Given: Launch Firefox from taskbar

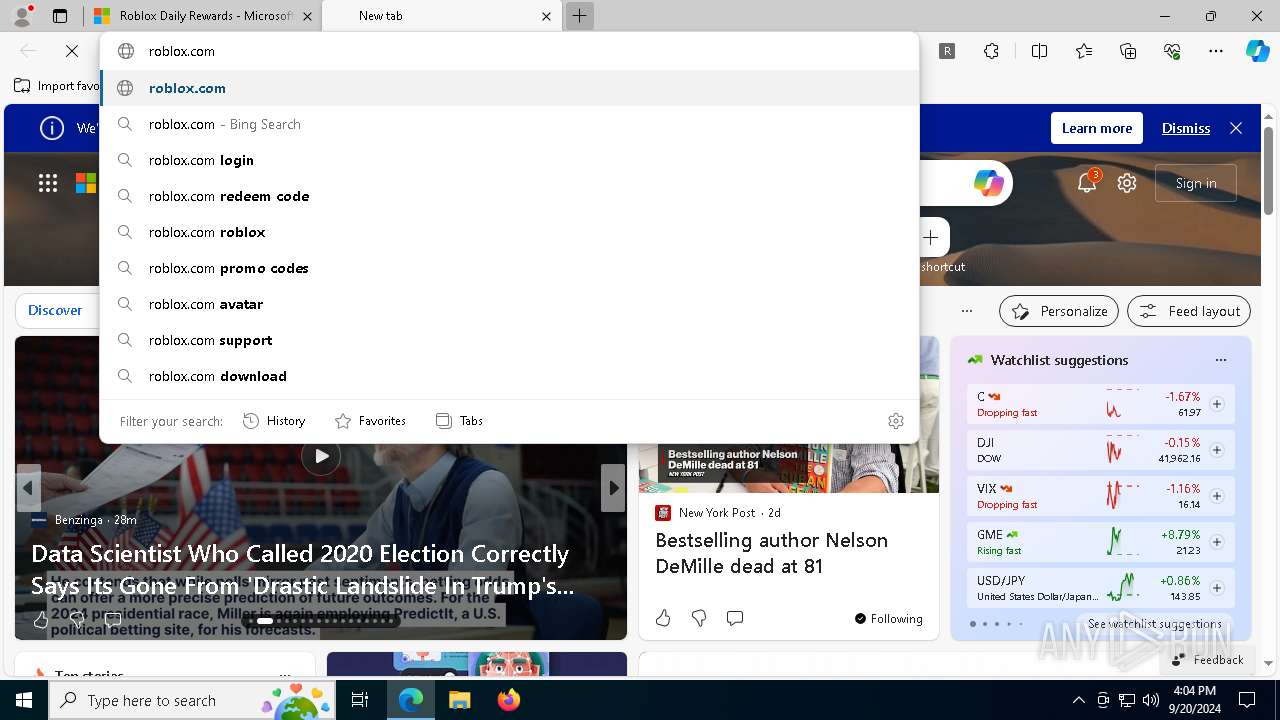Looking at the screenshot, I should click(x=508, y=700).
